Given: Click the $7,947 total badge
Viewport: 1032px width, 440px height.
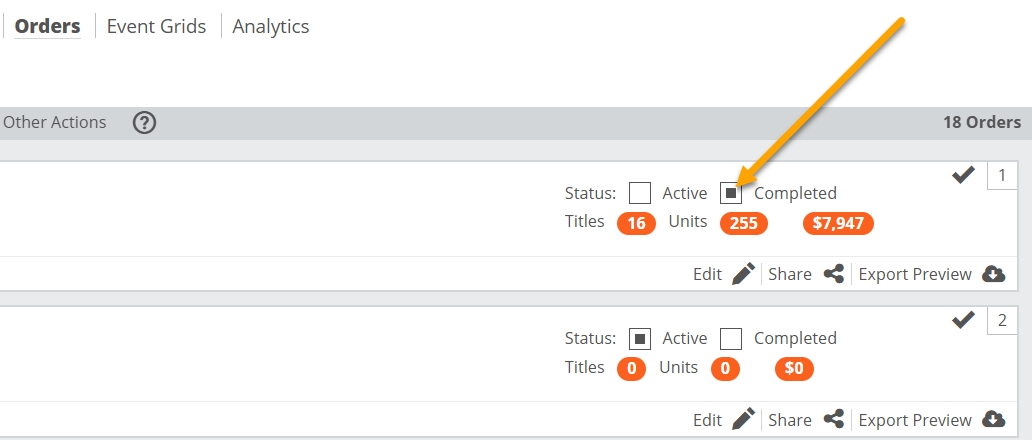Looking at the screenshot, I should (x=838, y=223).
